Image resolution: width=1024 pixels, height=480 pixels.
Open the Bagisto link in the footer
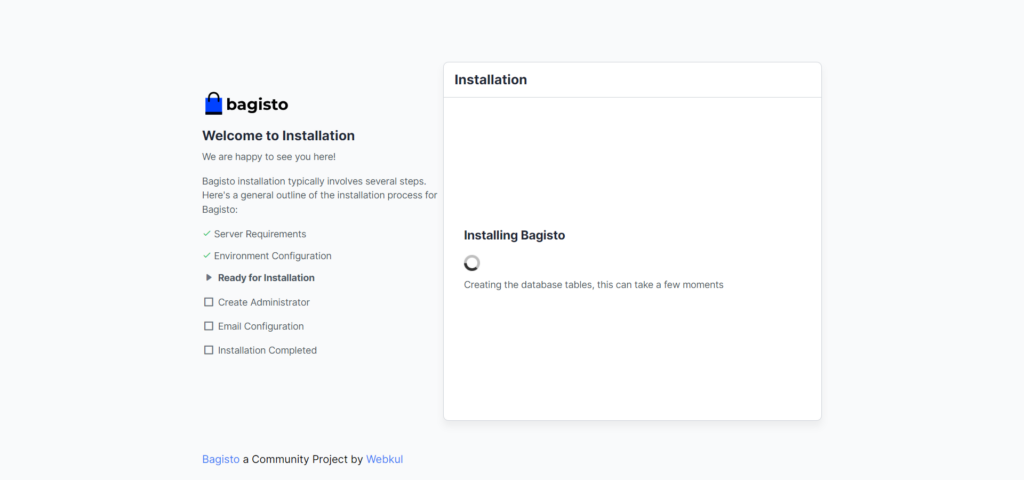[221, 459]
